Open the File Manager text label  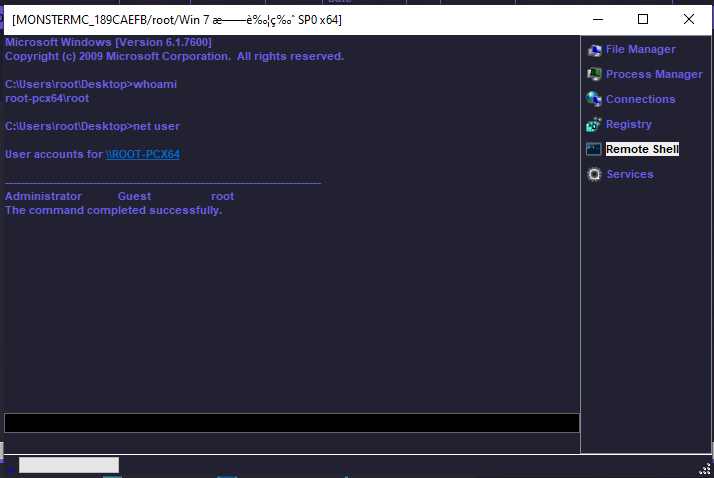(640, 50)
